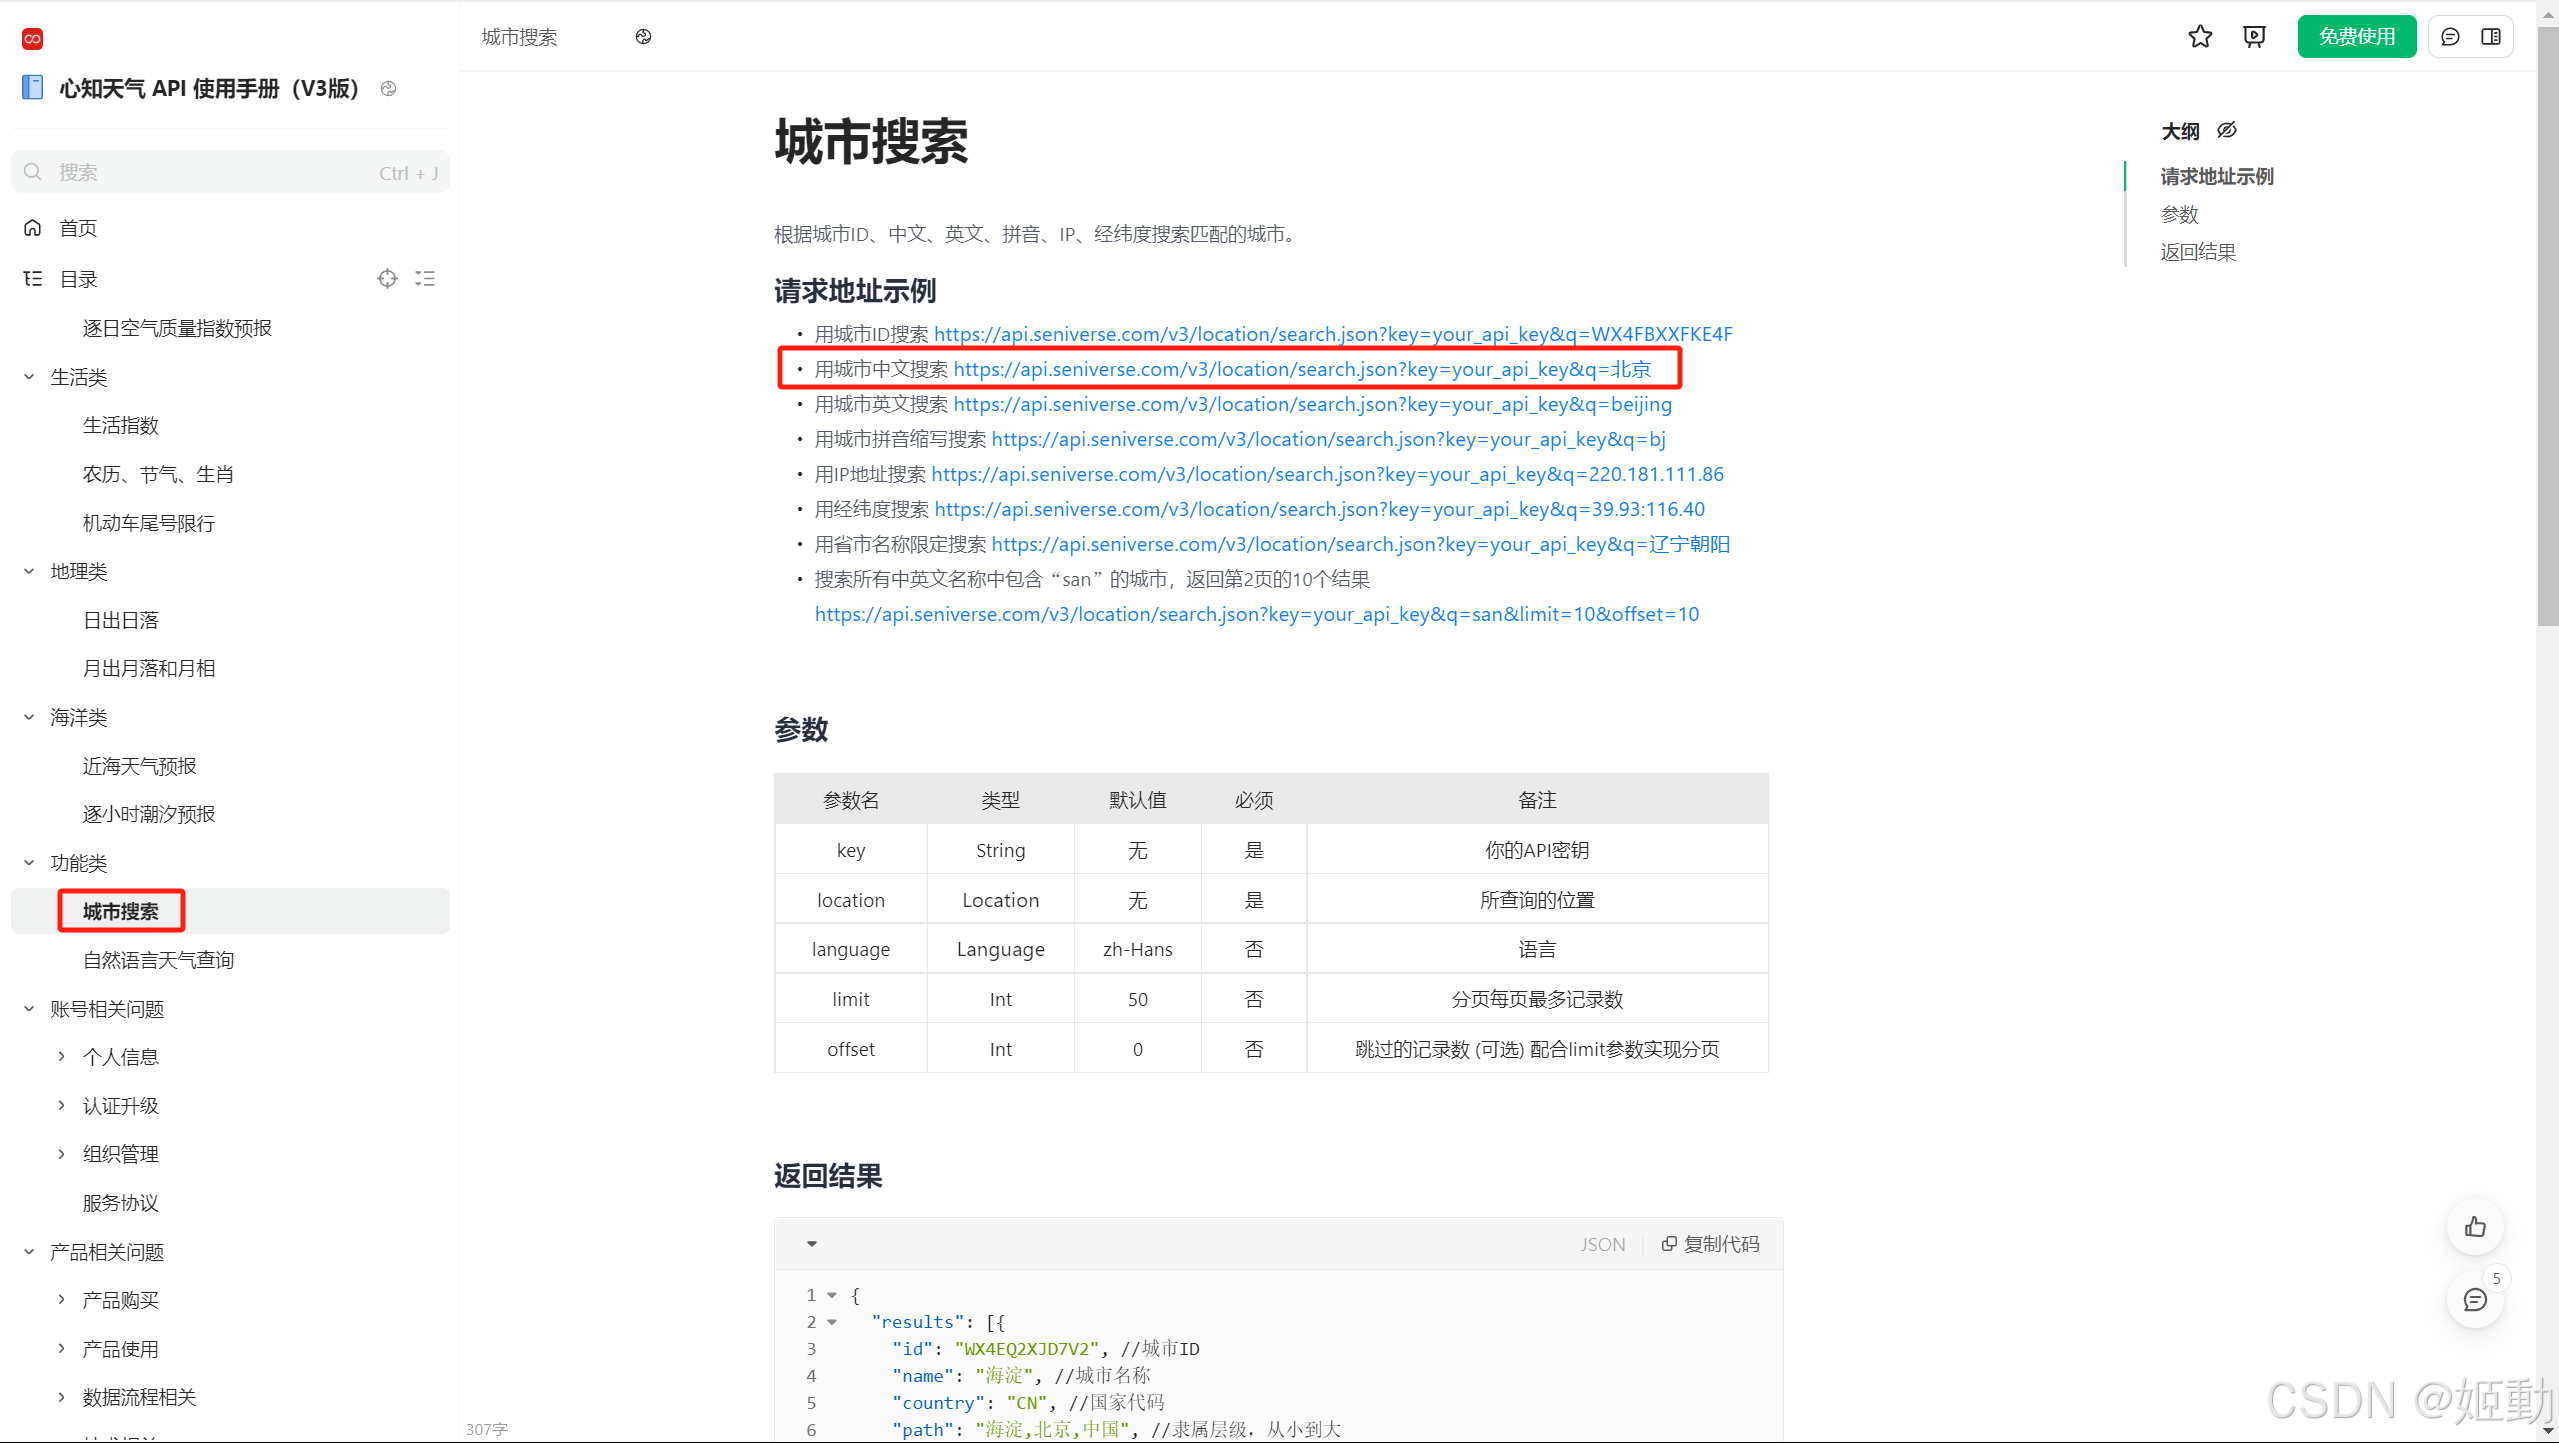
Task: Open 自然语言天气查询 page in sidebar
Action: coord(158,960)
